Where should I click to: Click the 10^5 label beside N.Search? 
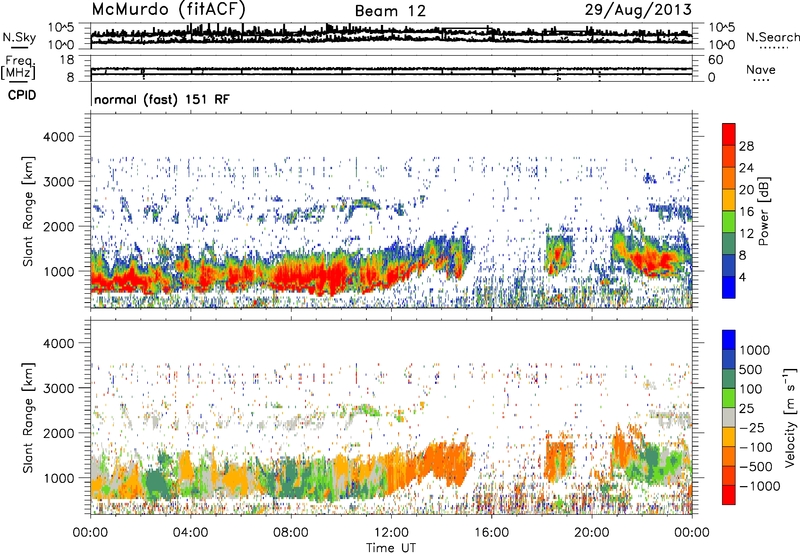point(722,27)
